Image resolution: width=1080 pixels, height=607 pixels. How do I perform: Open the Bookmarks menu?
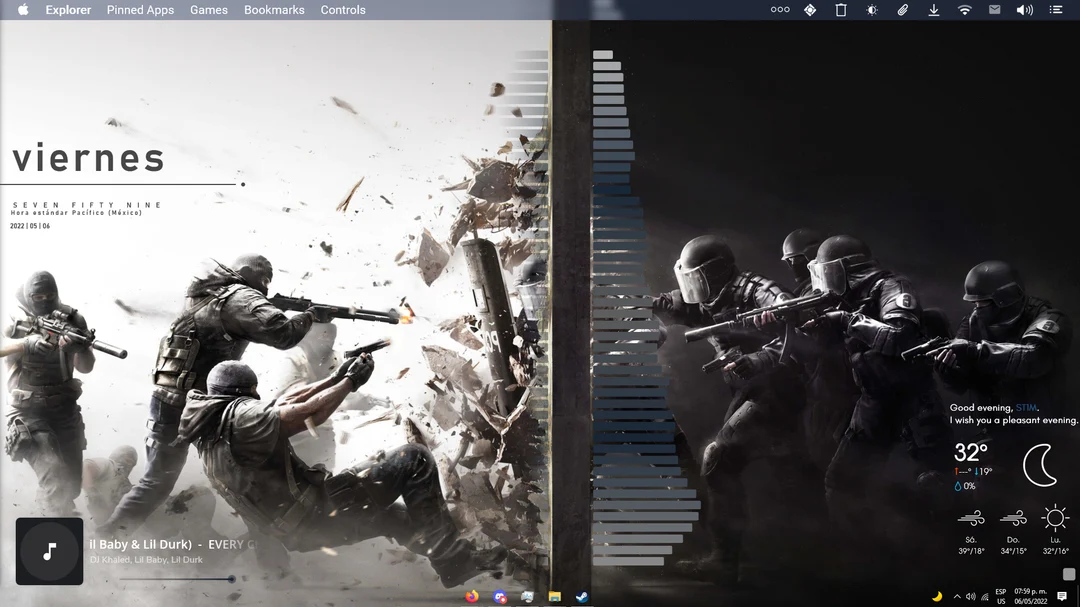274,10
